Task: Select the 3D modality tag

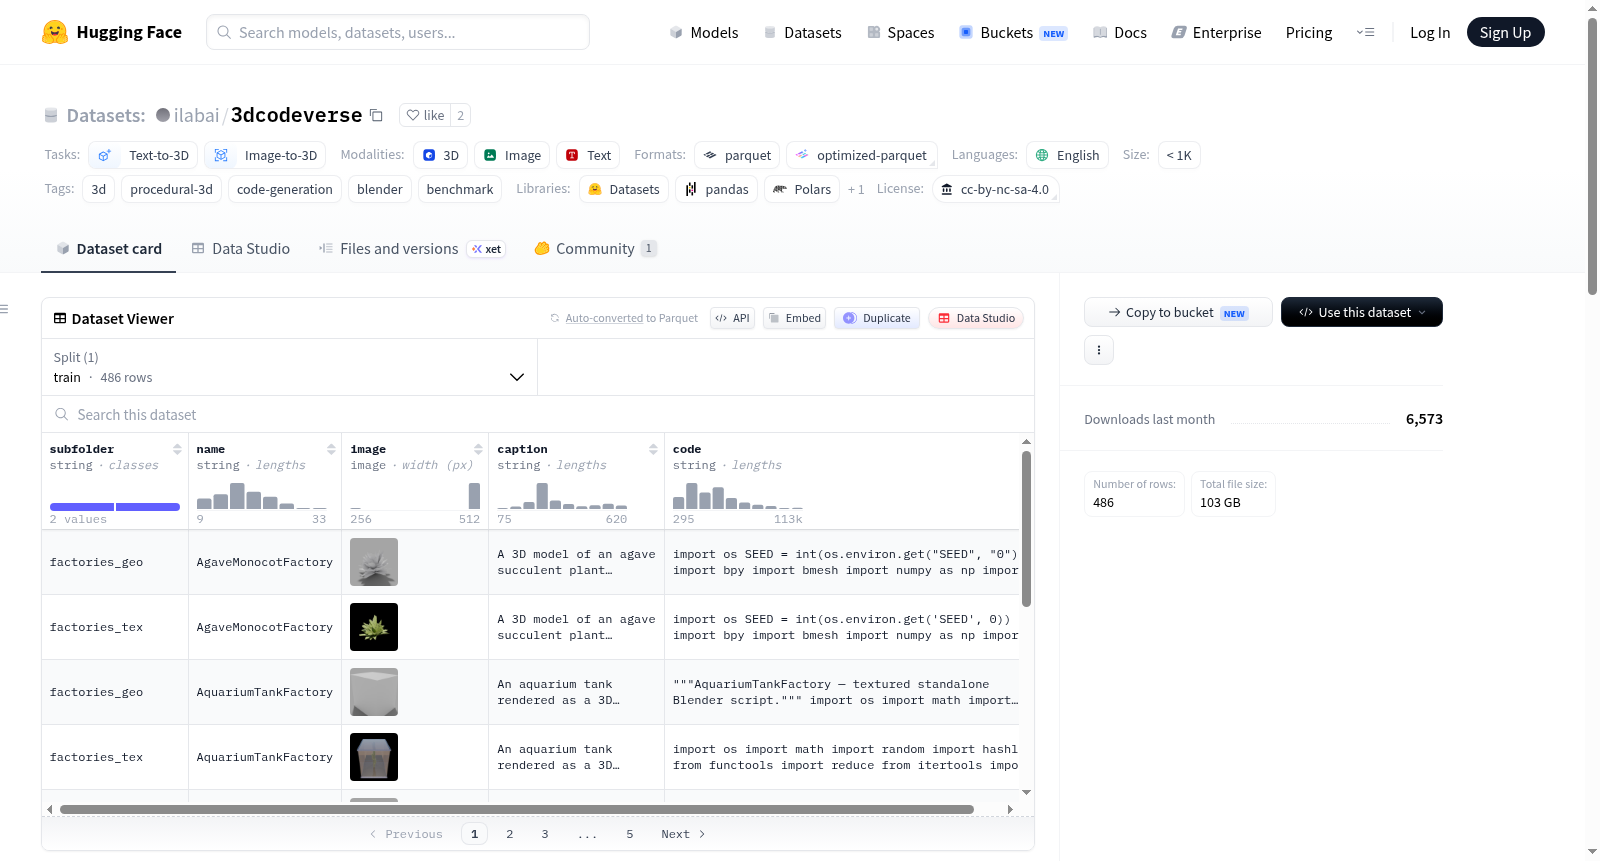Action: (x=440, y=155)
